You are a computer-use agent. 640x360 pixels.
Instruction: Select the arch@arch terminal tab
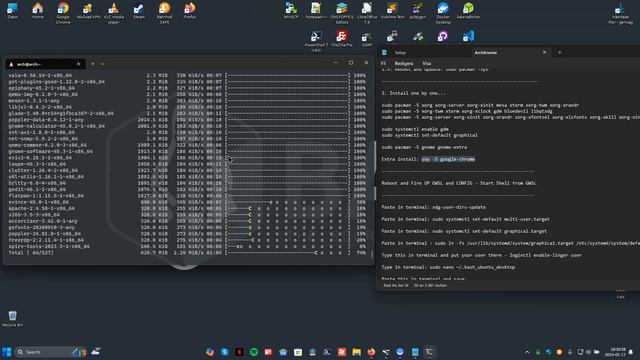45,64
